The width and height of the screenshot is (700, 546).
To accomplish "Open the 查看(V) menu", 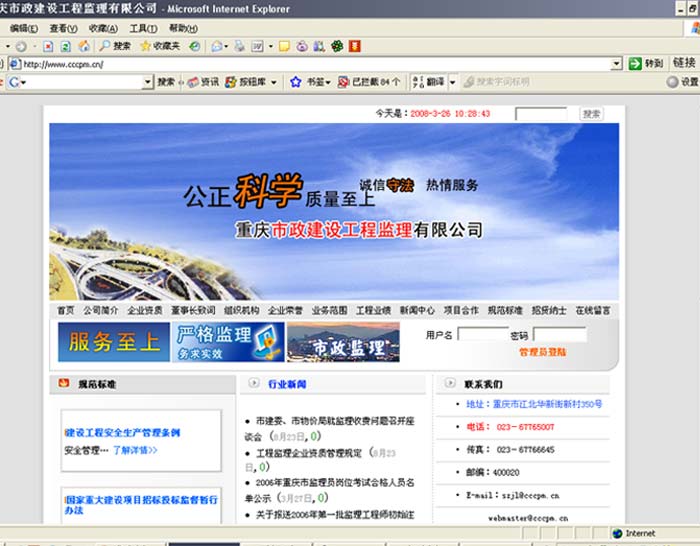I will tap(63, 28).
